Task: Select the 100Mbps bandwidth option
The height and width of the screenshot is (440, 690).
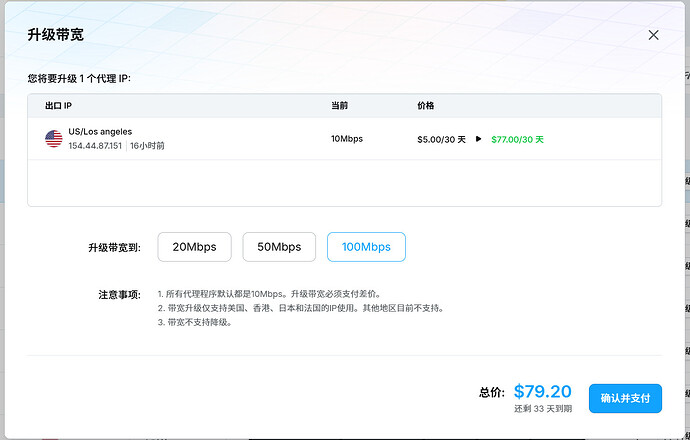Action: [x=366, y=247]
